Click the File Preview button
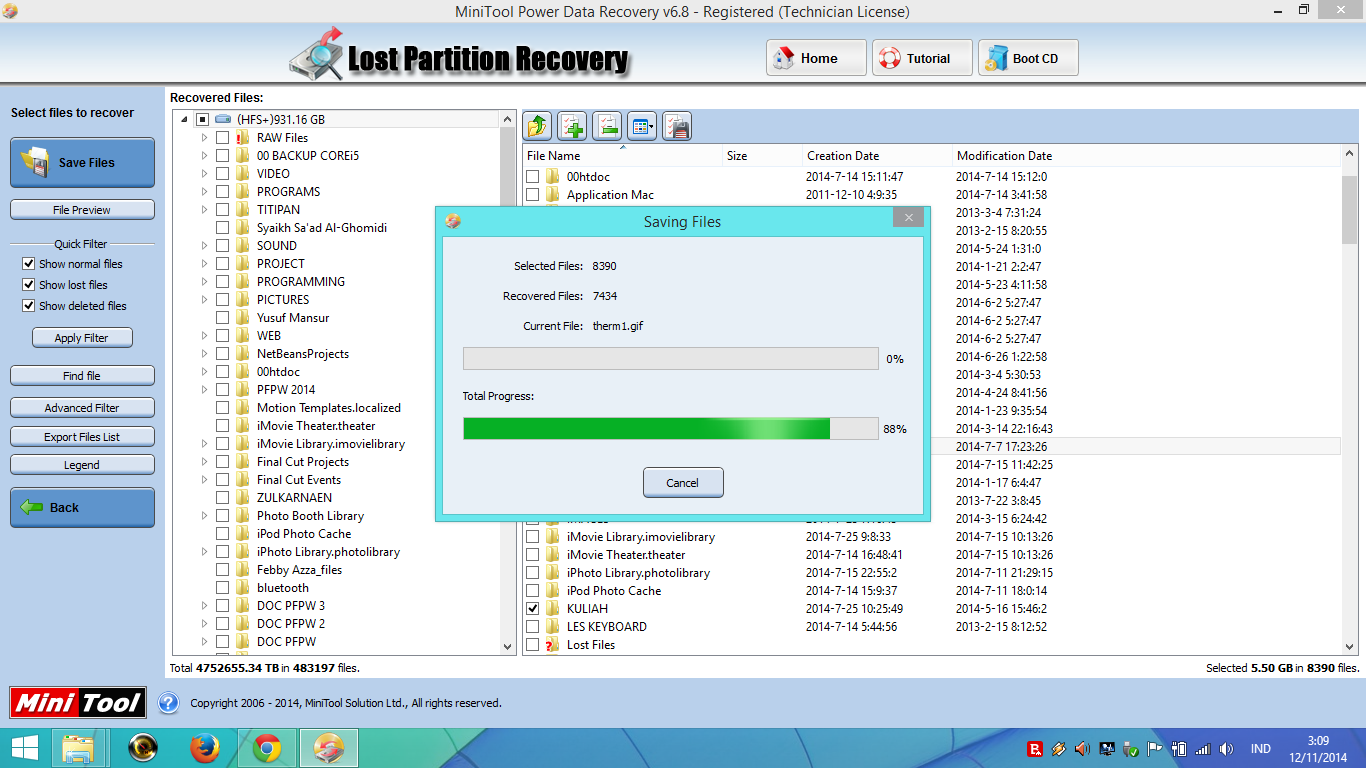1366x768 pixels. 82,210
